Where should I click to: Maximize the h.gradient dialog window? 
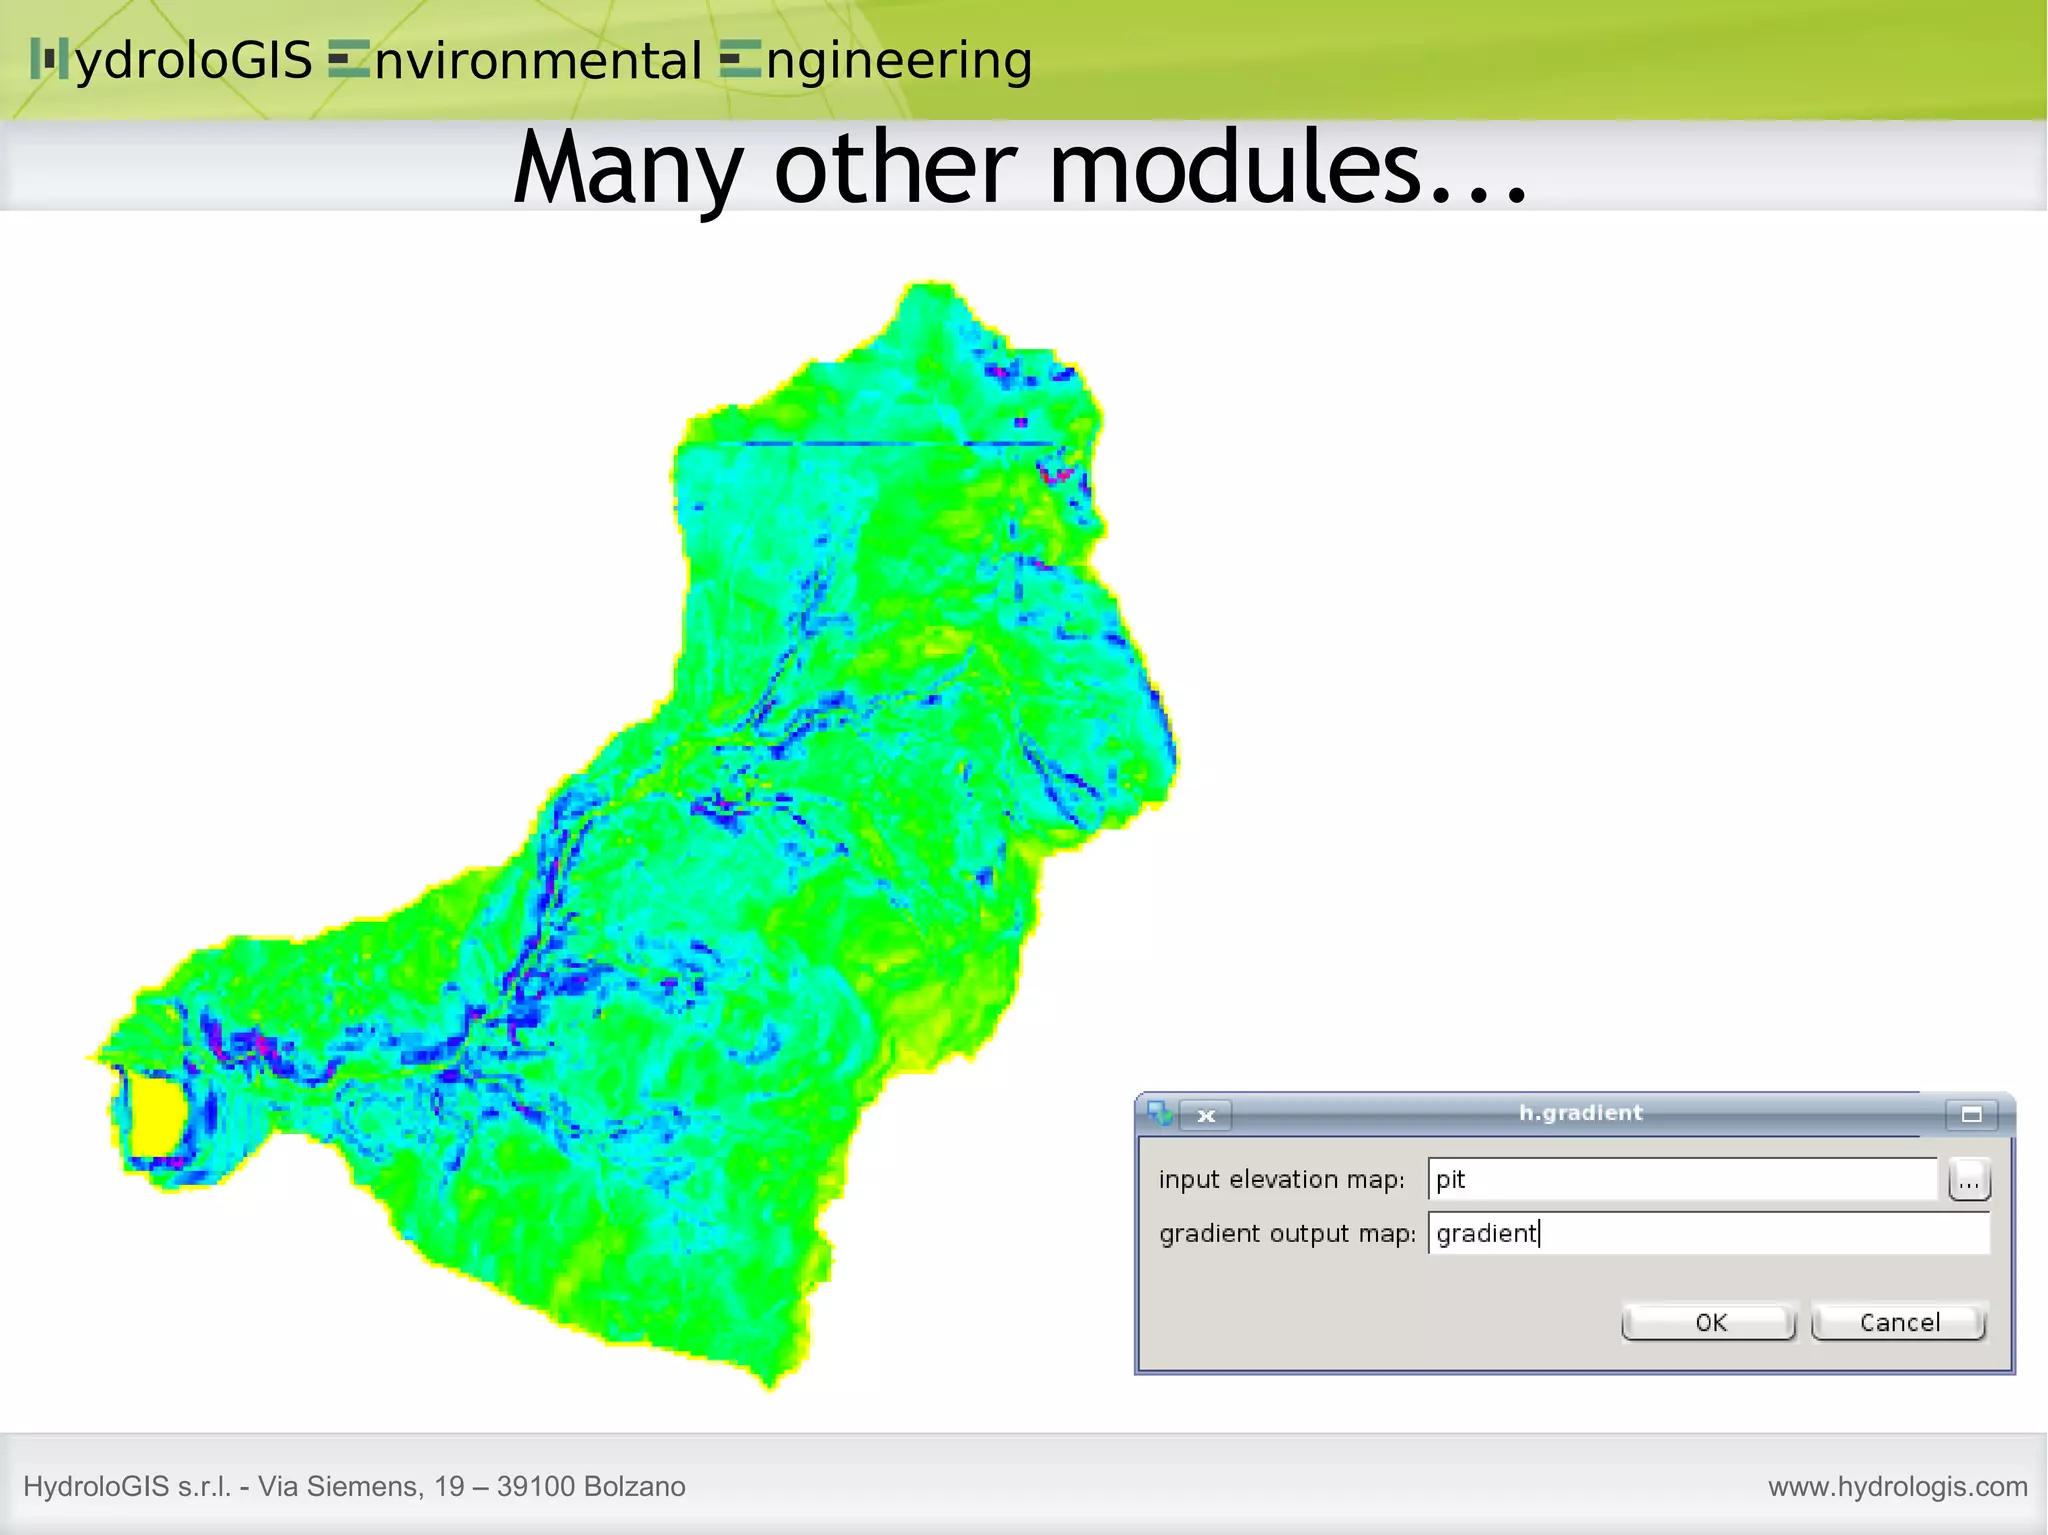(1971, 1114)
